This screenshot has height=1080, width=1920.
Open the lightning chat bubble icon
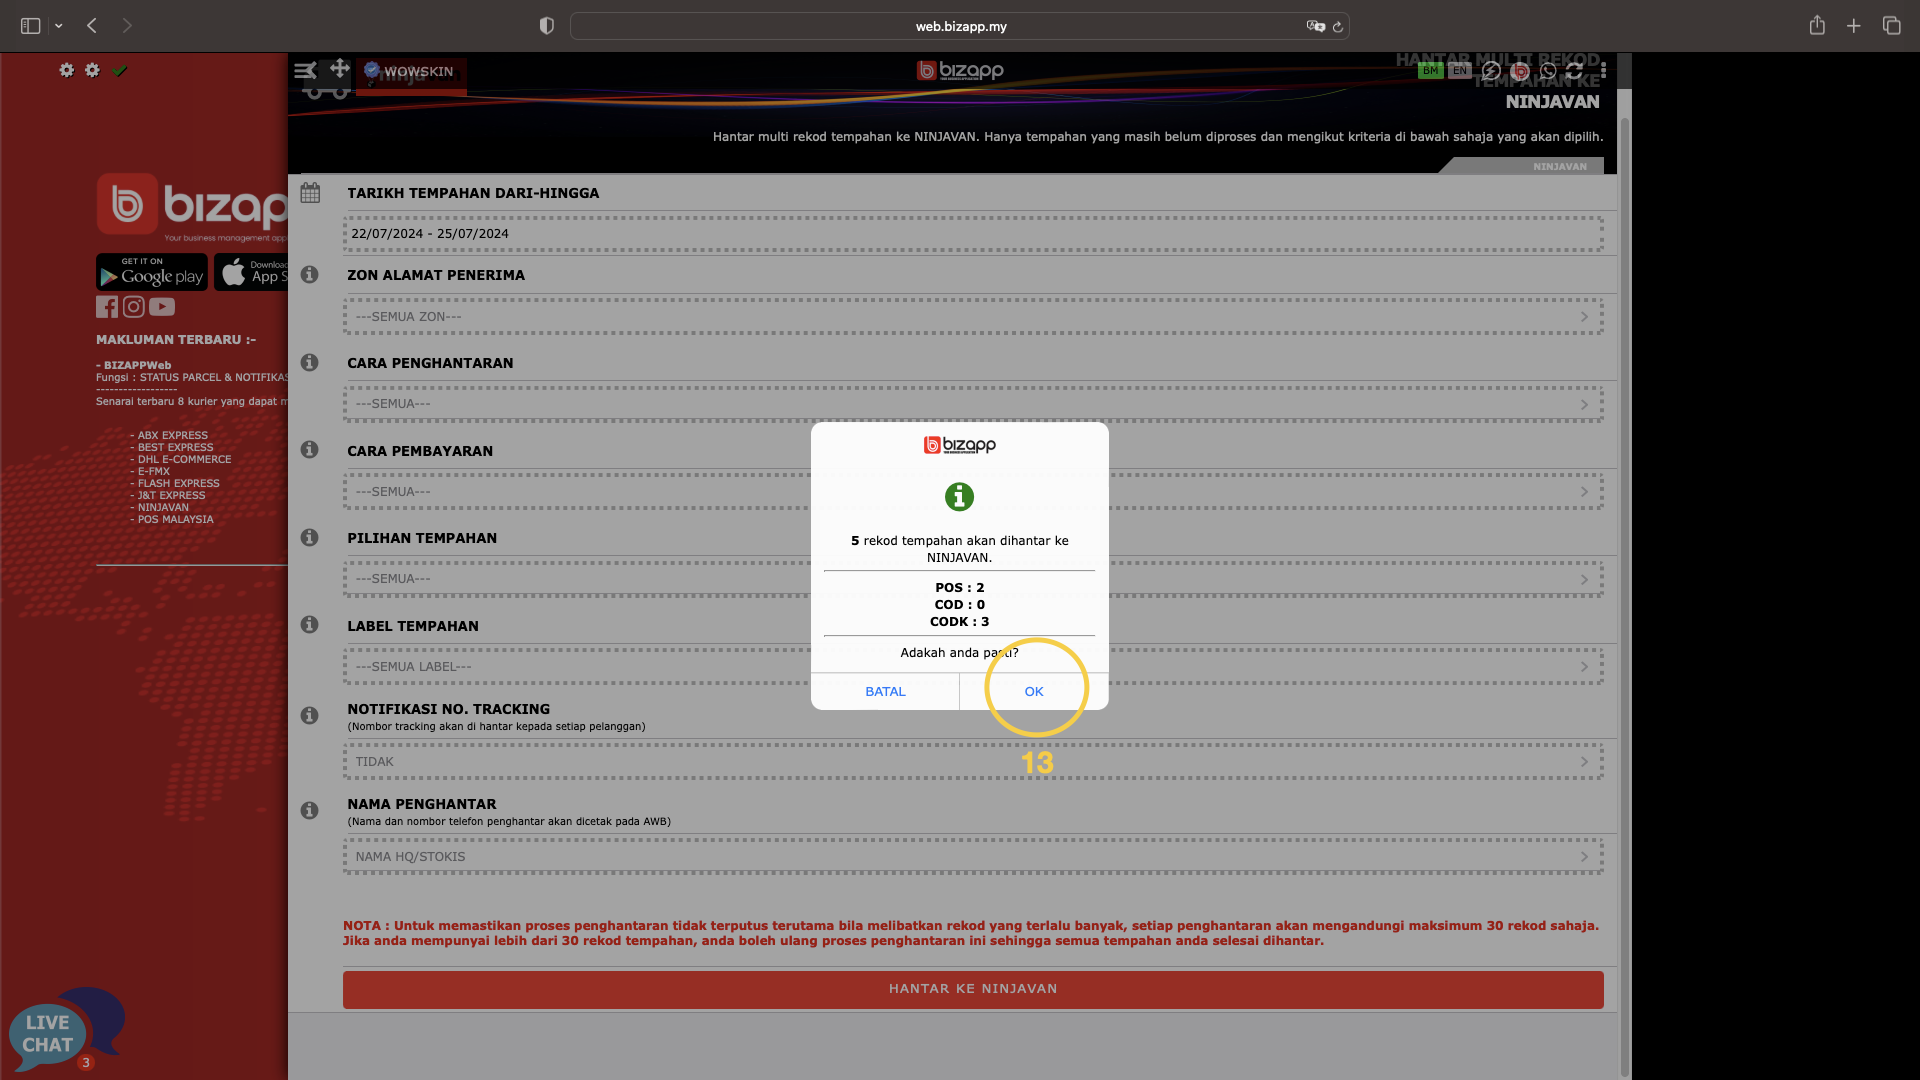click(1491, 70)
